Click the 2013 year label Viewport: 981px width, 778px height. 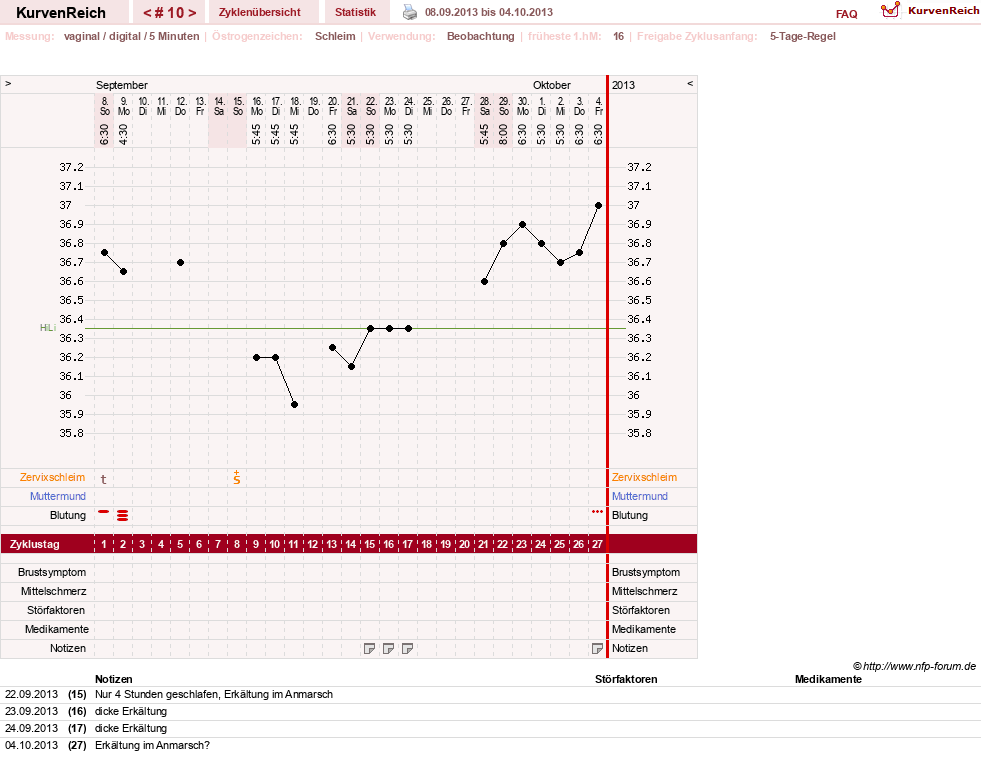coord(623,85)
